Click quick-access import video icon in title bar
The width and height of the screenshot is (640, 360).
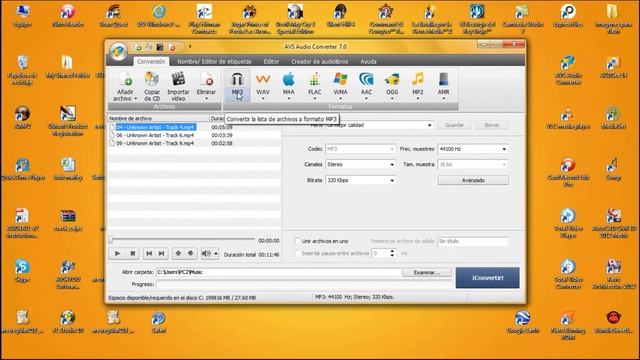pos(160,47)
